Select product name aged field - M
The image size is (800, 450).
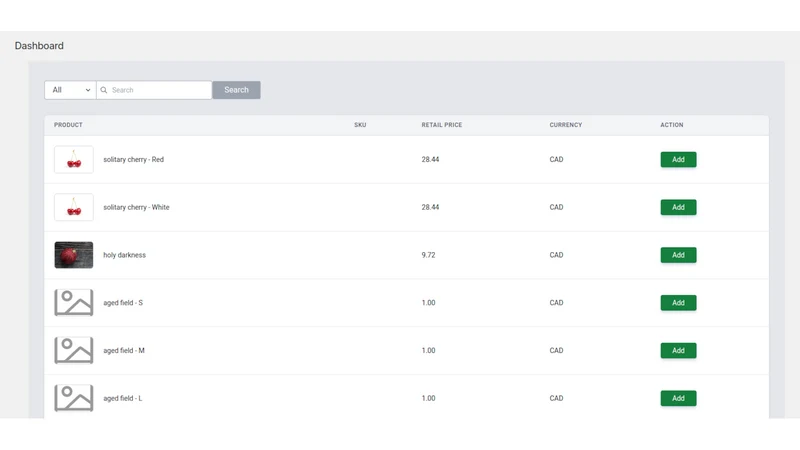pyautogui.click(x=124, y=351)
